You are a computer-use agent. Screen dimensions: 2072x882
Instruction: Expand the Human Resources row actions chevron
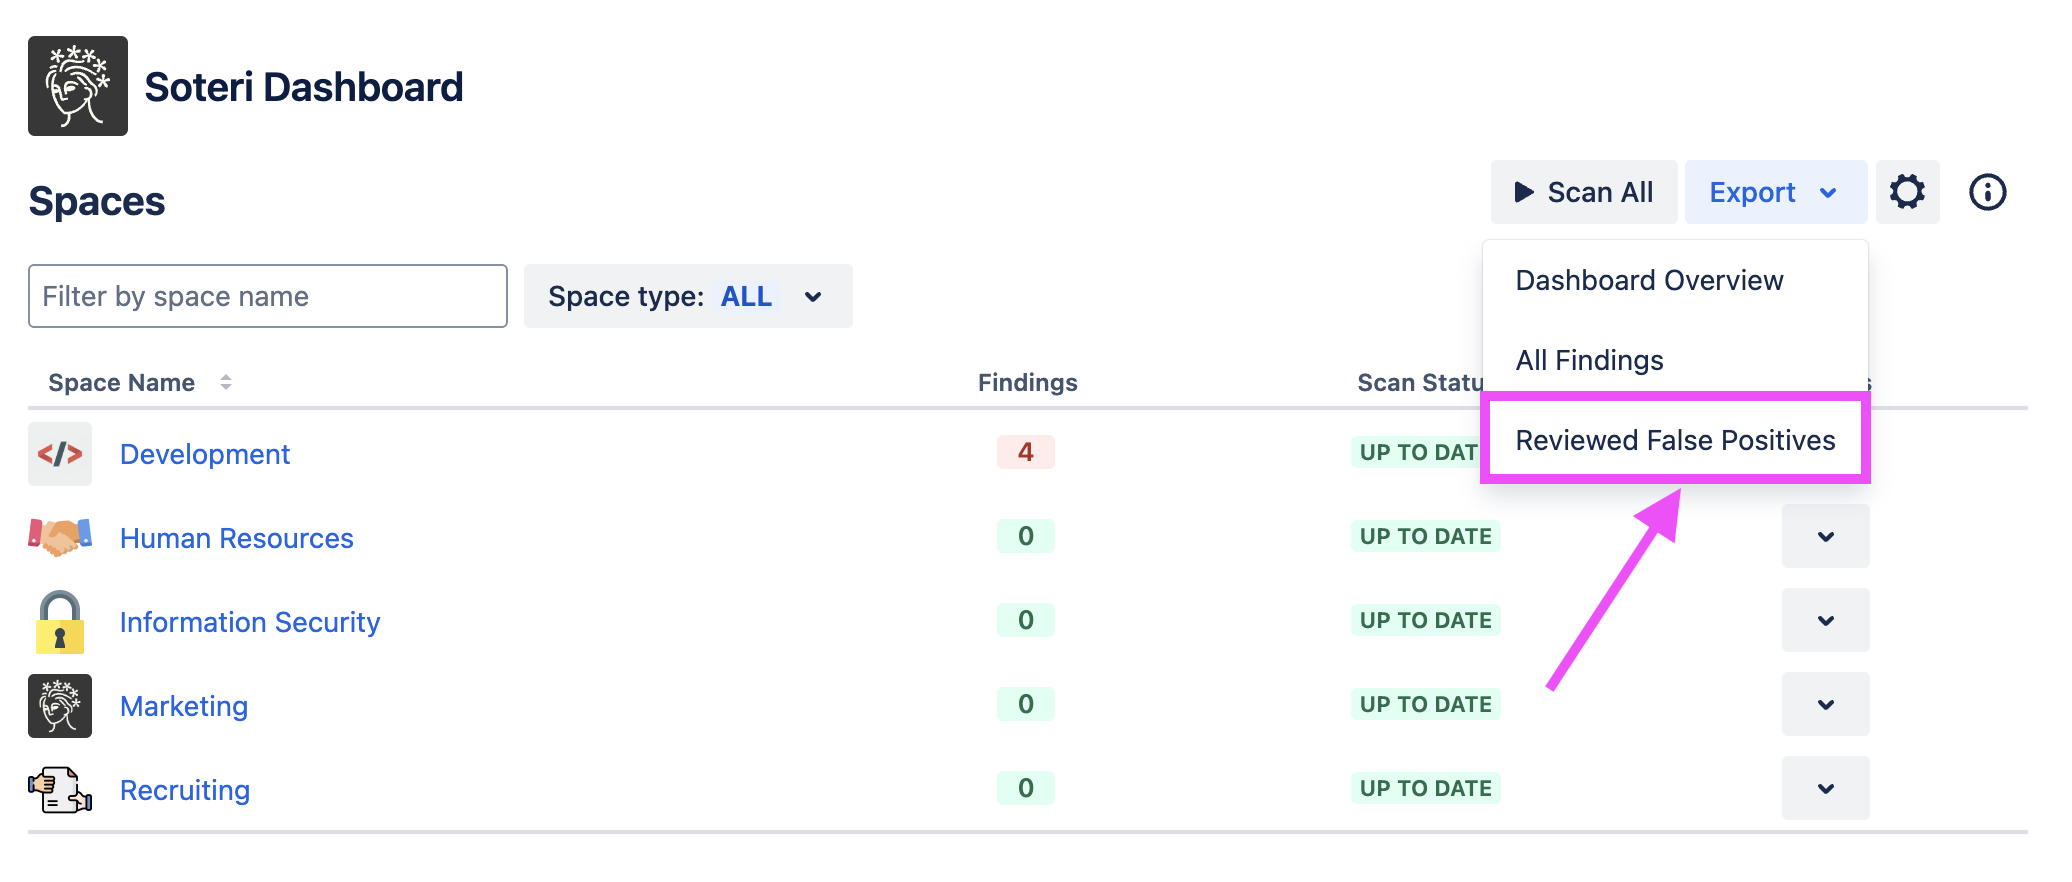tap(1825, 537)
